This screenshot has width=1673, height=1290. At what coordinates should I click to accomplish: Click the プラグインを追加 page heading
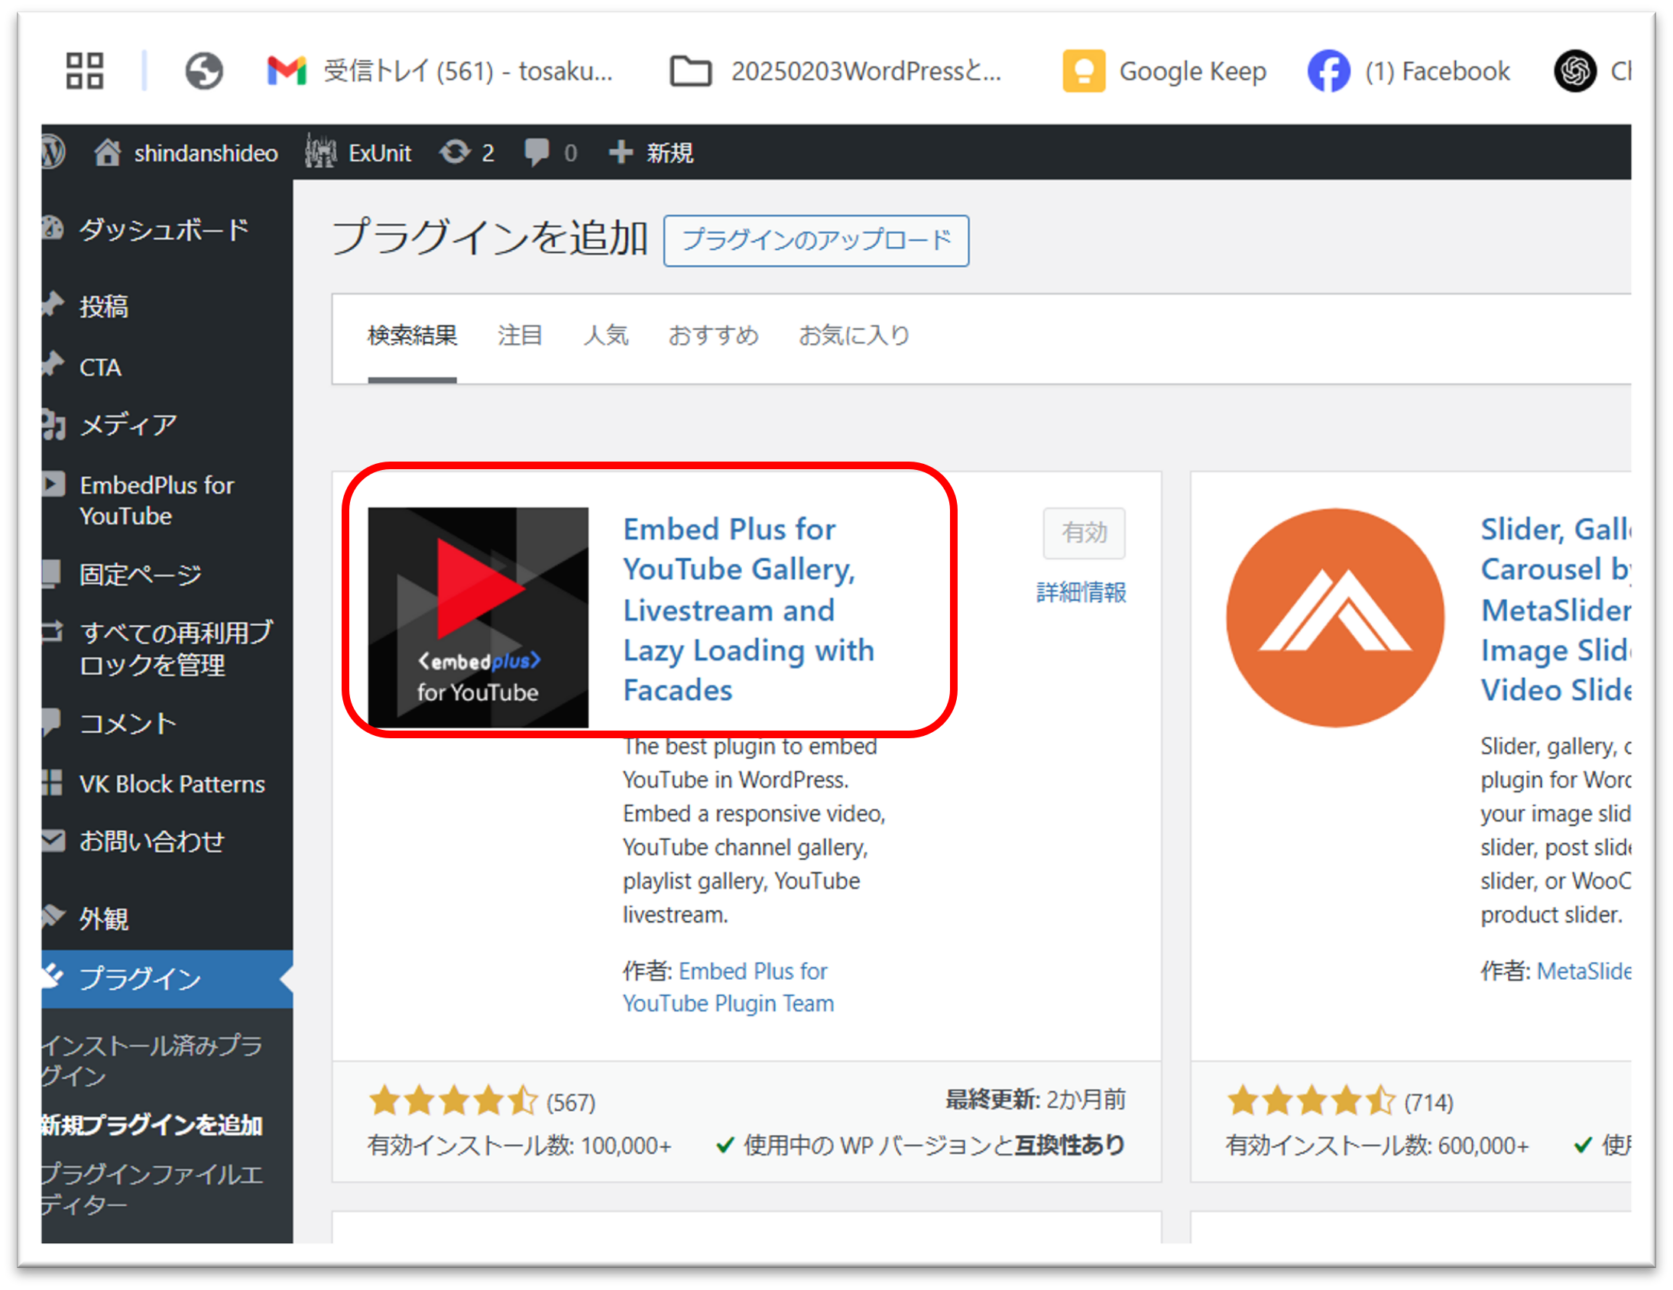(490, 238)
